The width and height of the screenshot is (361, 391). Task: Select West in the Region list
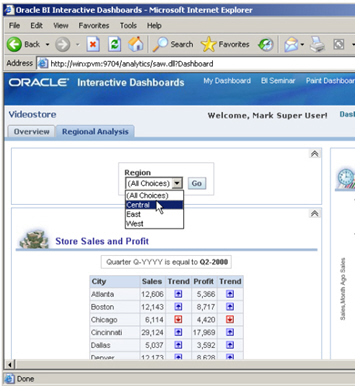(x=154, y=223)
